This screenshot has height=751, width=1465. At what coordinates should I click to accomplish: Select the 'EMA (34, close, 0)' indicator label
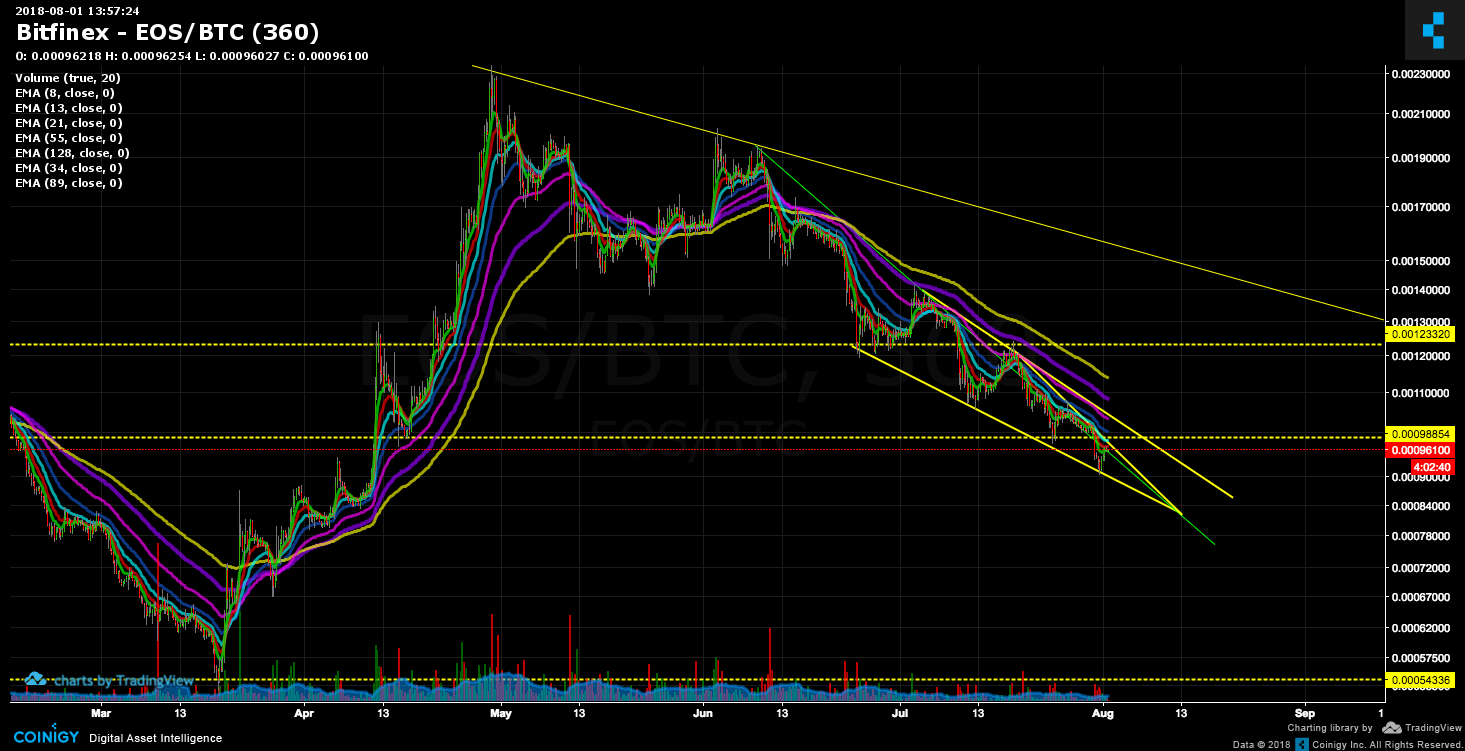(x=69, y=168)
